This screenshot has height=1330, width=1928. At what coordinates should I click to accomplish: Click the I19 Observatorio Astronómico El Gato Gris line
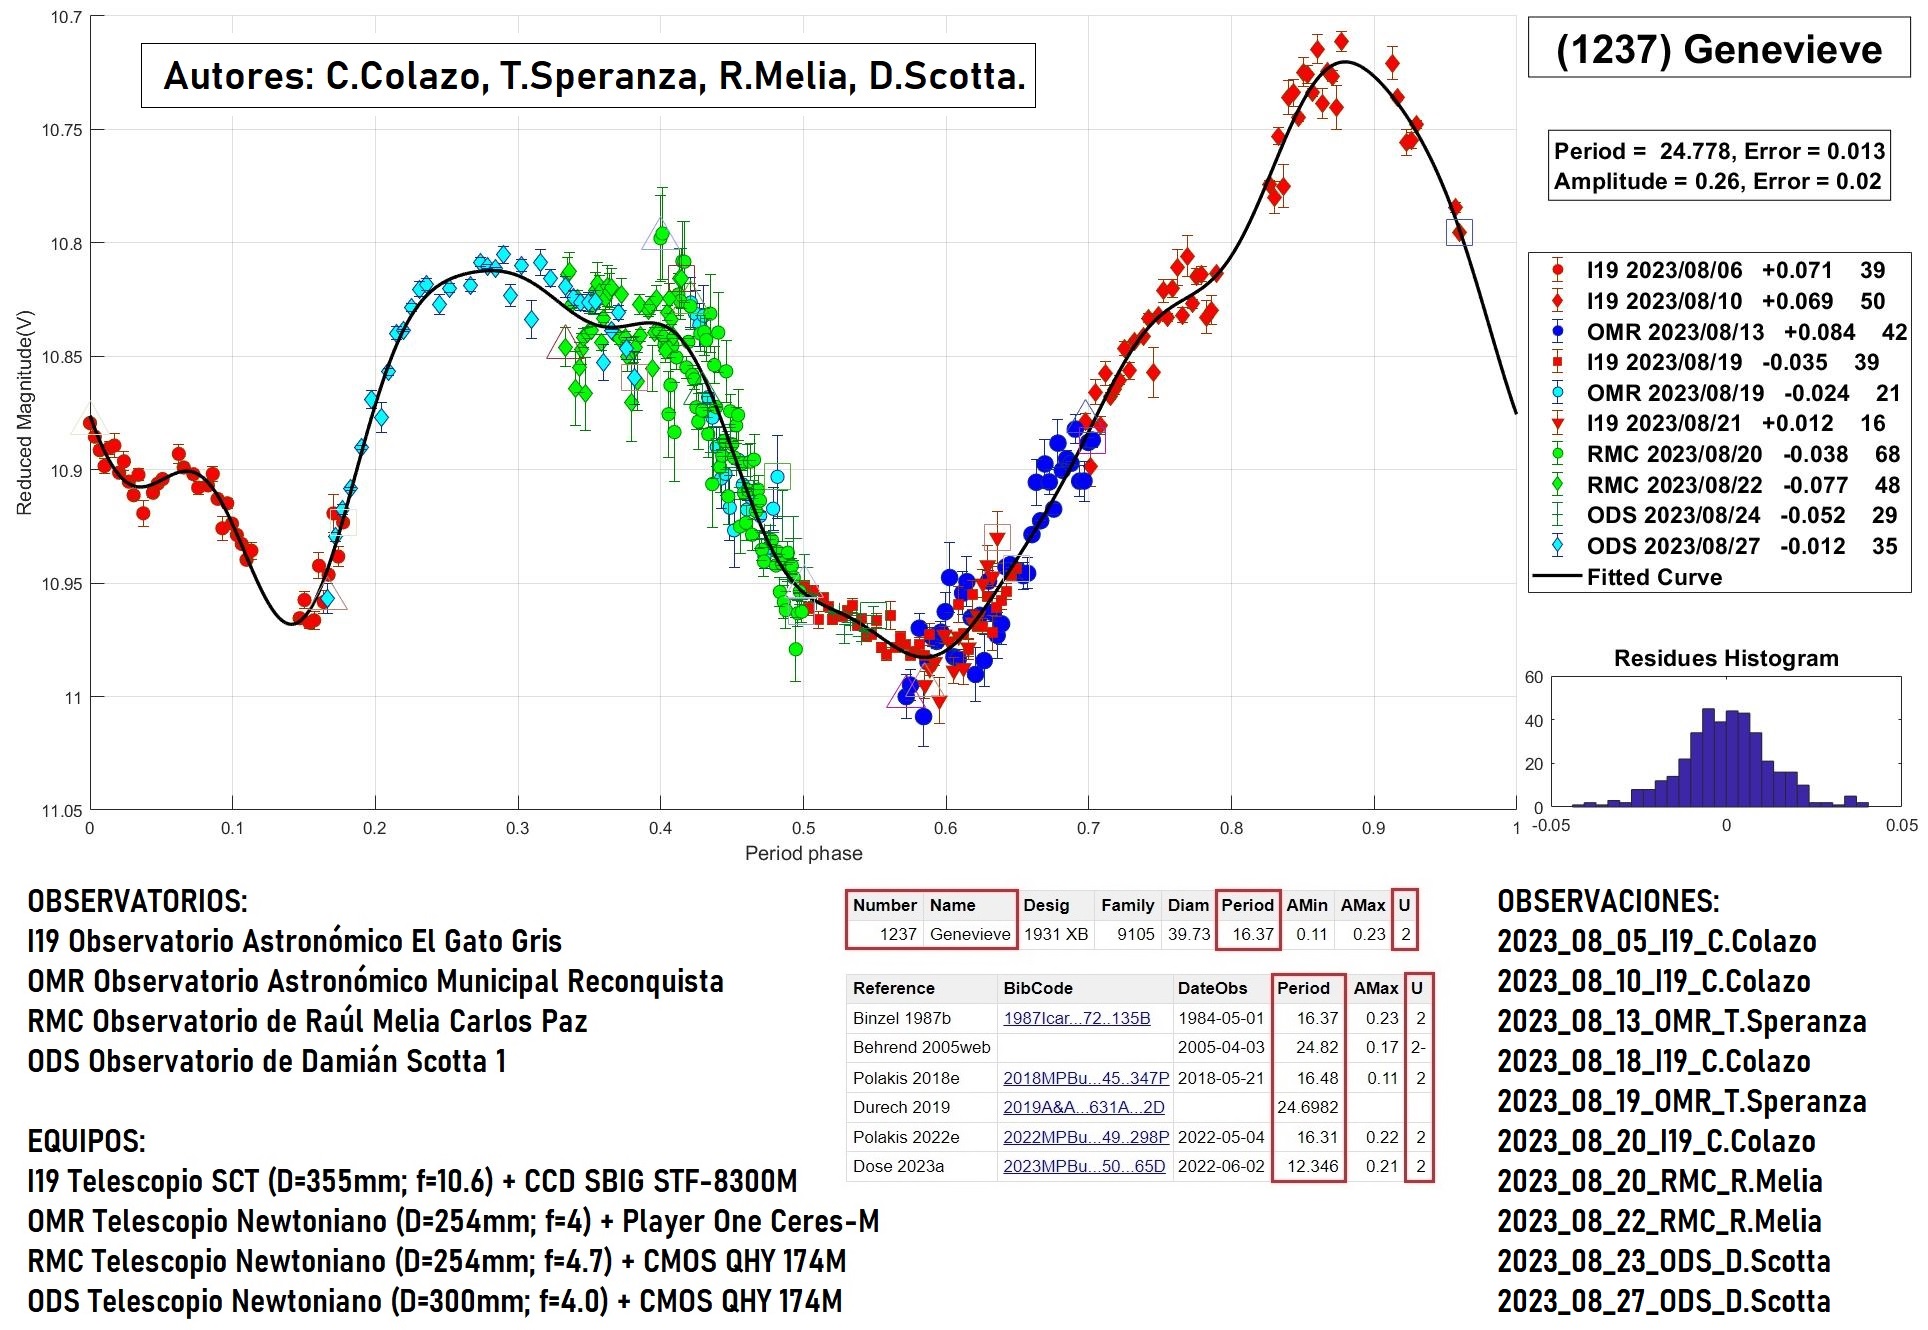click(x=295, y=941)
